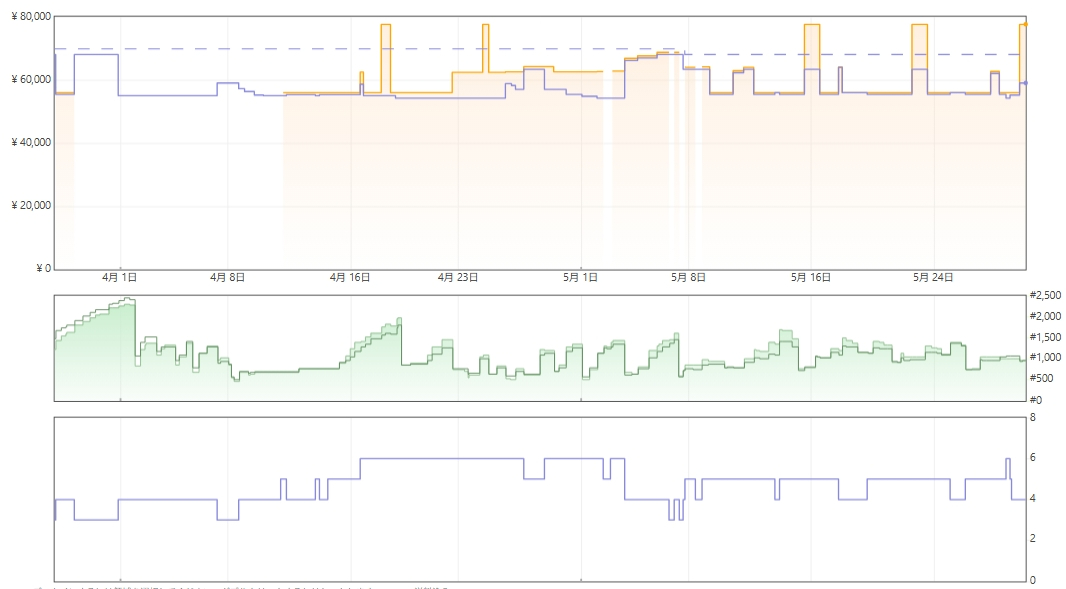Click the 5月 1日 date label
Viewport: 1066px width, 589px height.
[581, 277]
